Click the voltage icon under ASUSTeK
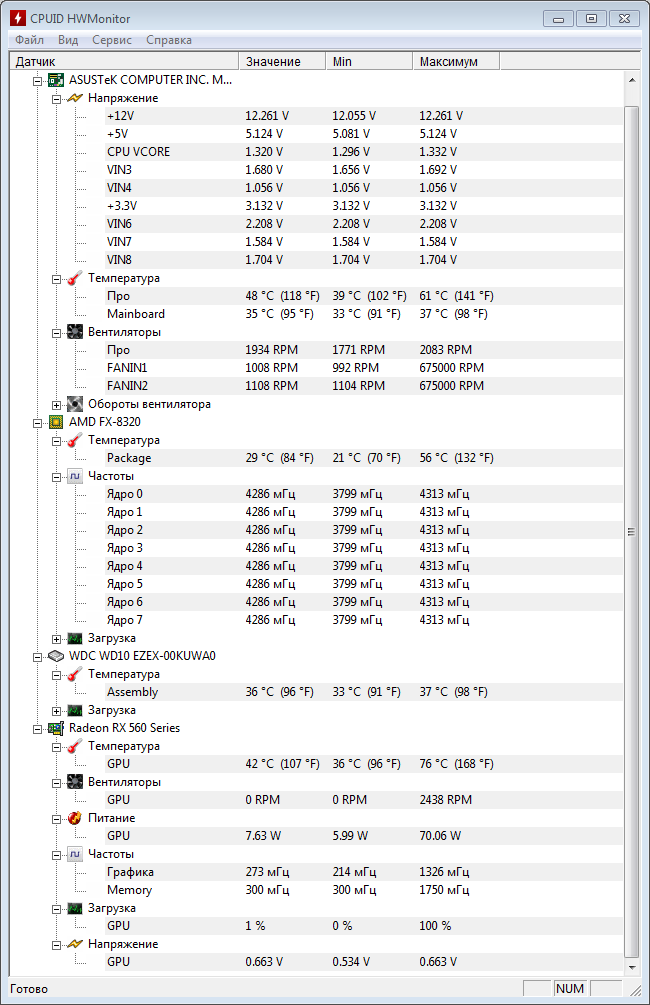 [x=75, y=98]
